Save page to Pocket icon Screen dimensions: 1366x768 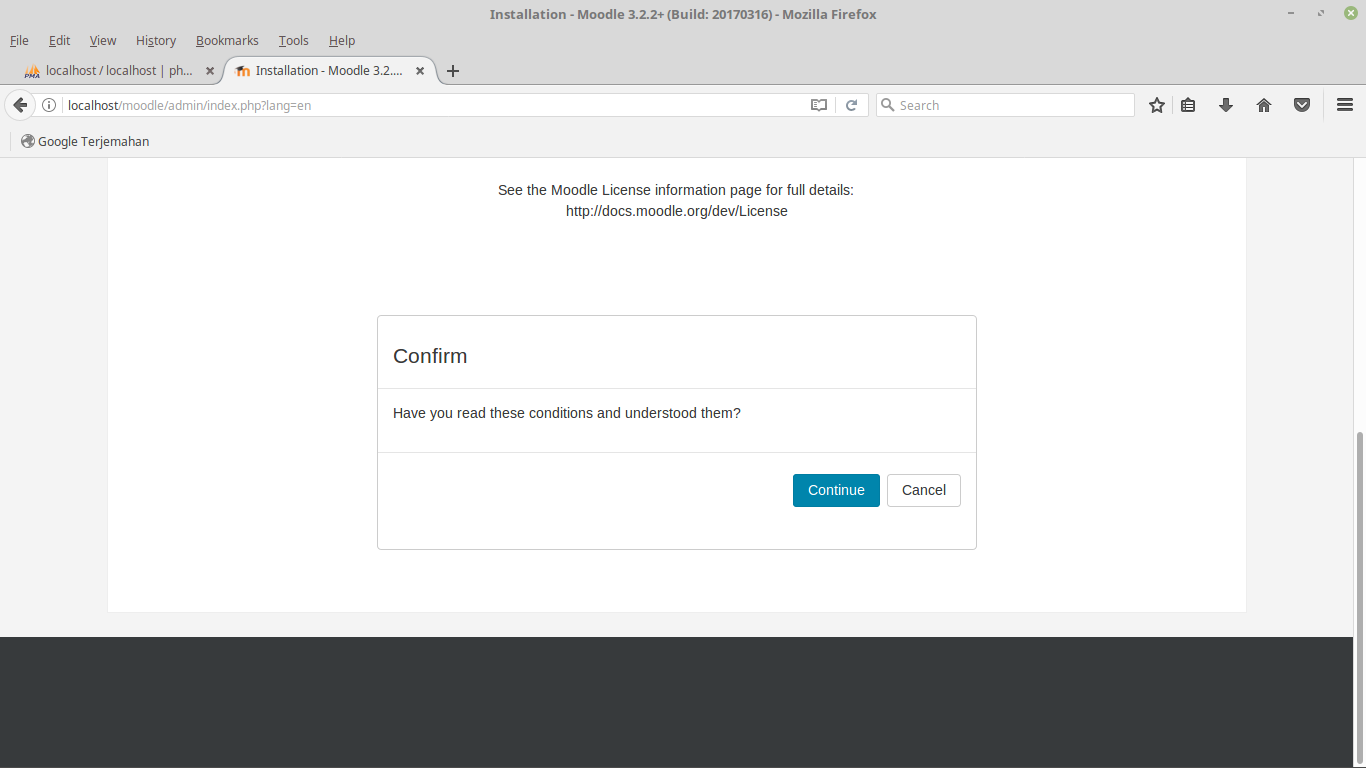pyautogui.click(x=1302, y=105)
